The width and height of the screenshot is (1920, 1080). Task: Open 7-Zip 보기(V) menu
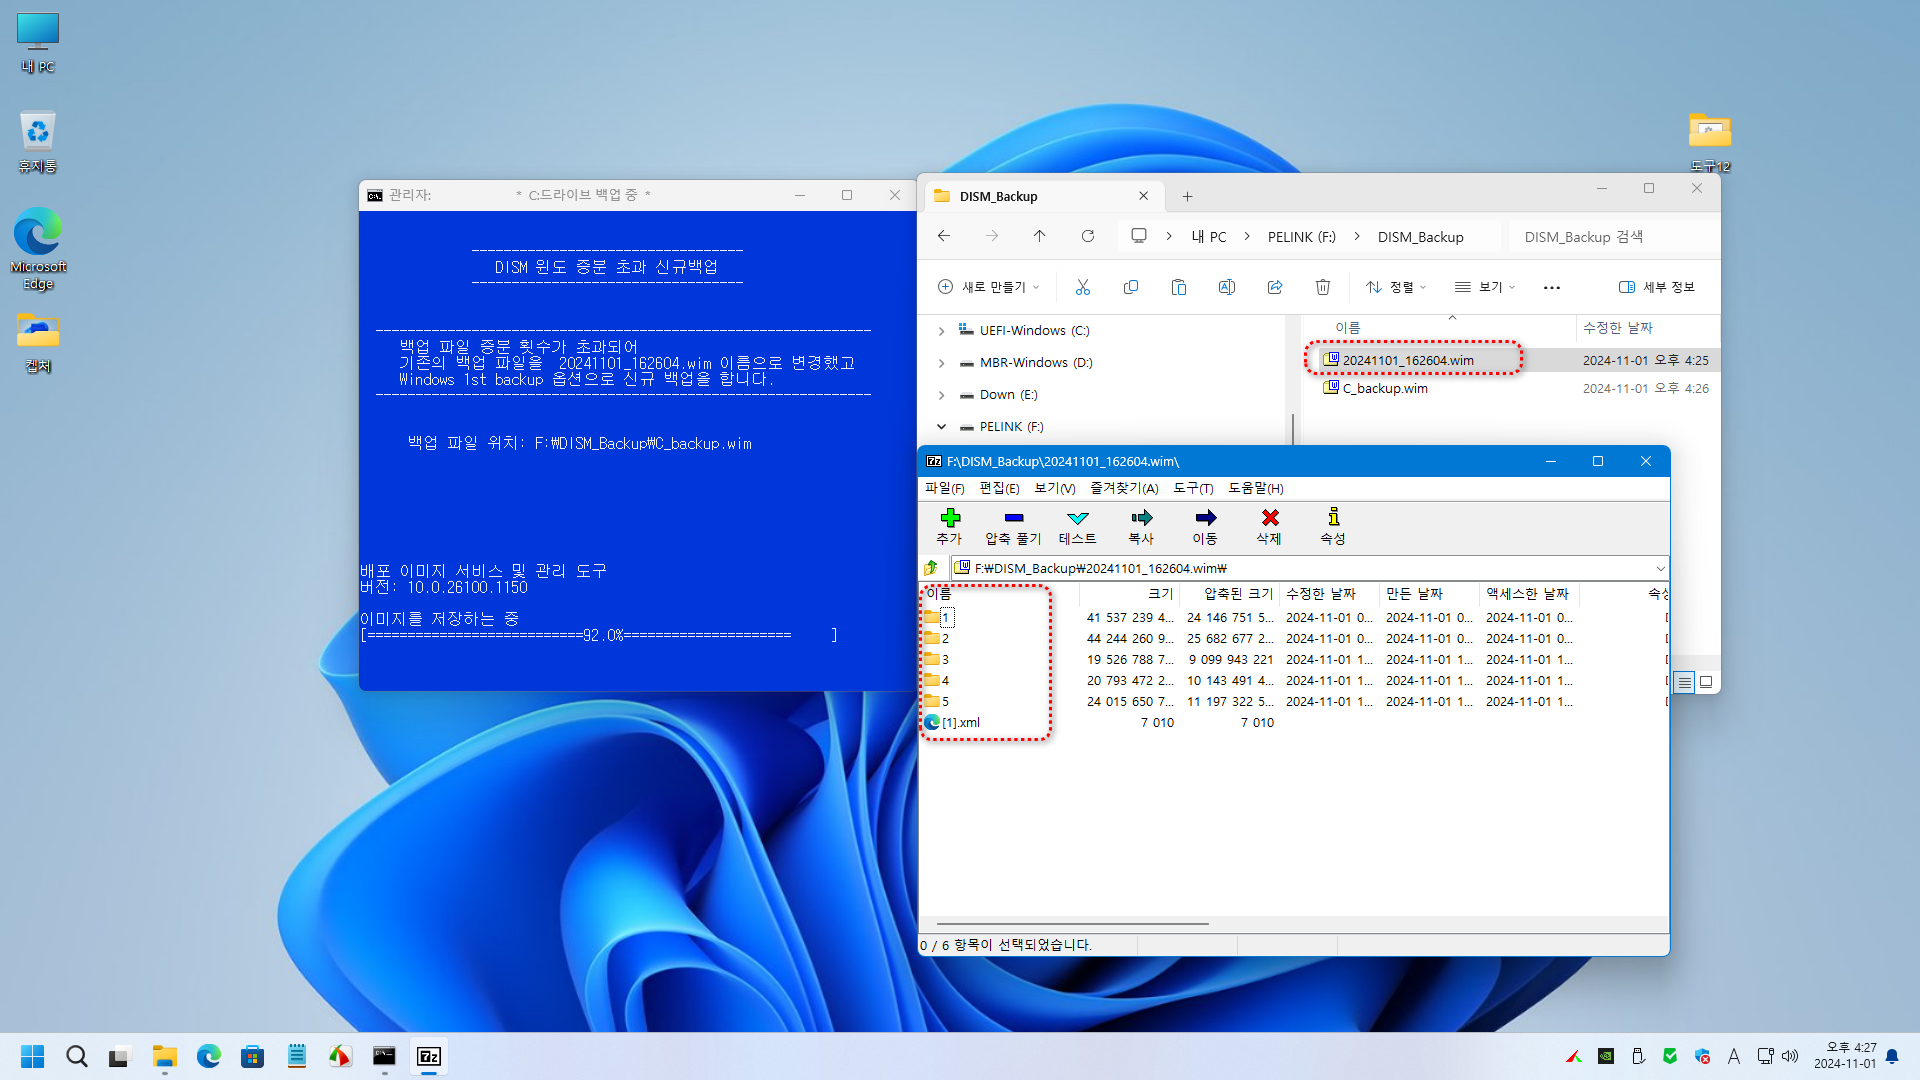[1054, 488]
